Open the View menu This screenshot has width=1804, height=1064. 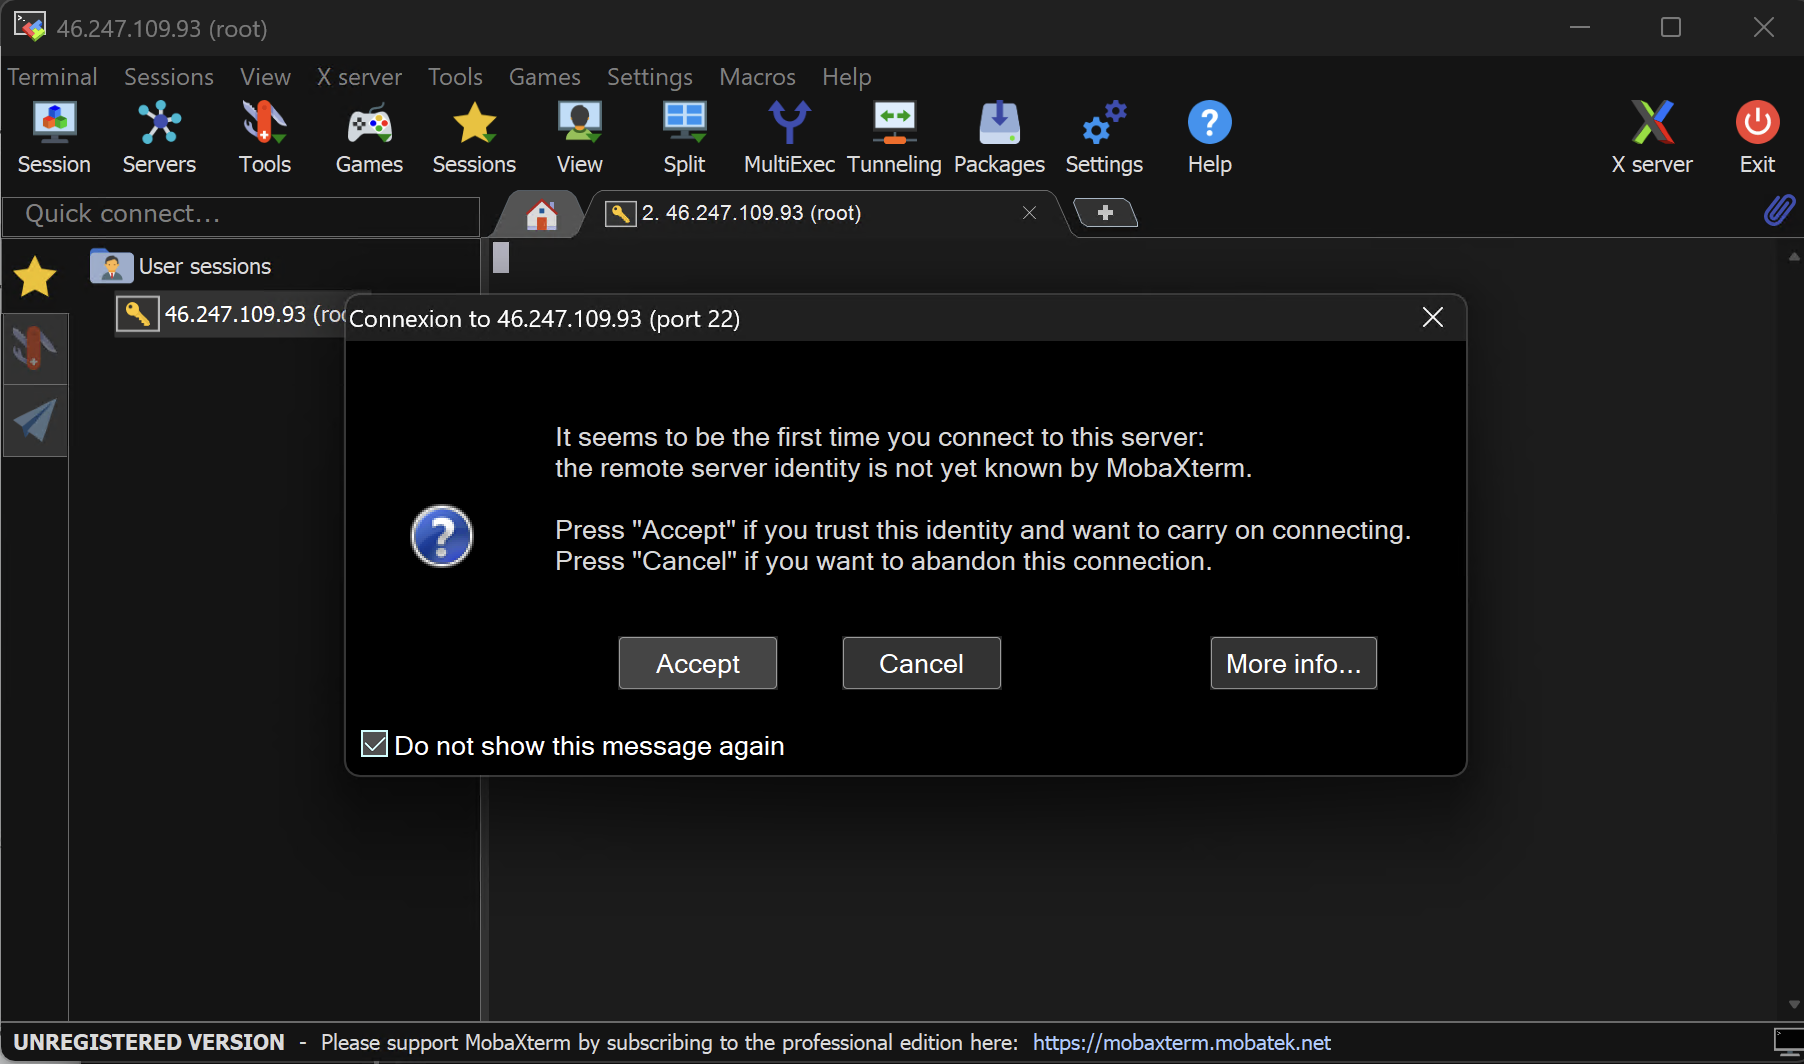click(265, 77)
